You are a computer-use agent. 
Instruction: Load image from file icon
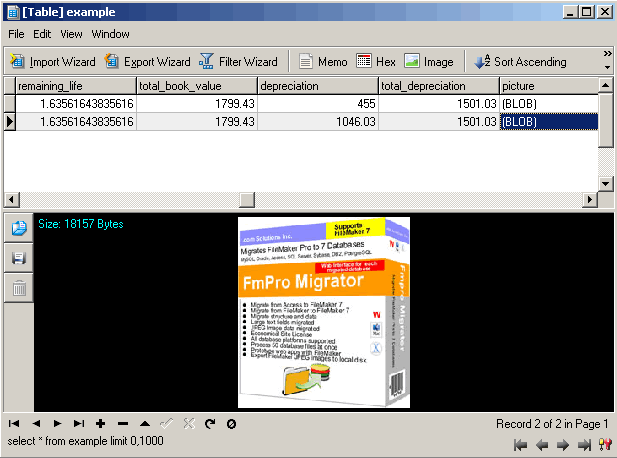point(18,228)
